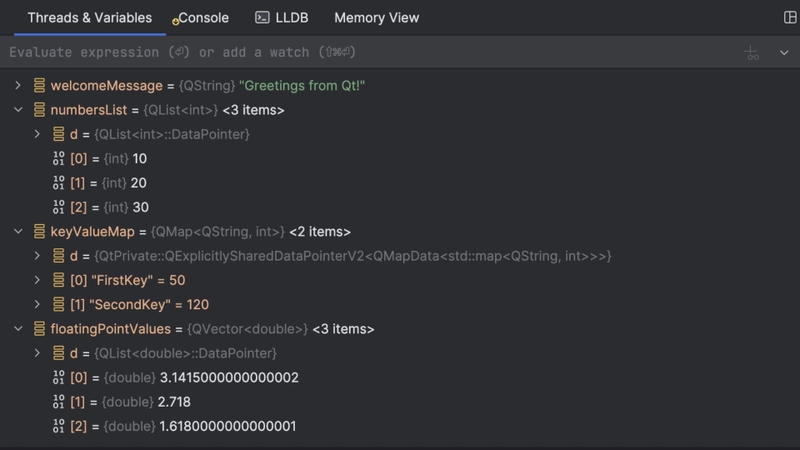Click the binary icon of int value 10

58,159
